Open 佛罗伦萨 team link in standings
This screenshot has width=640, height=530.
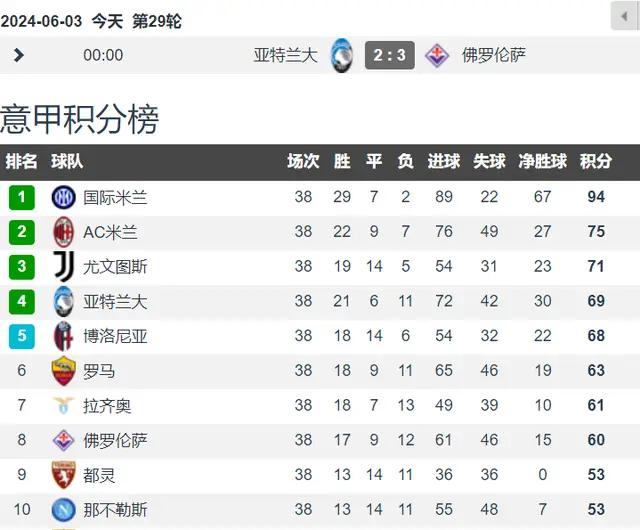click(115, 440)
